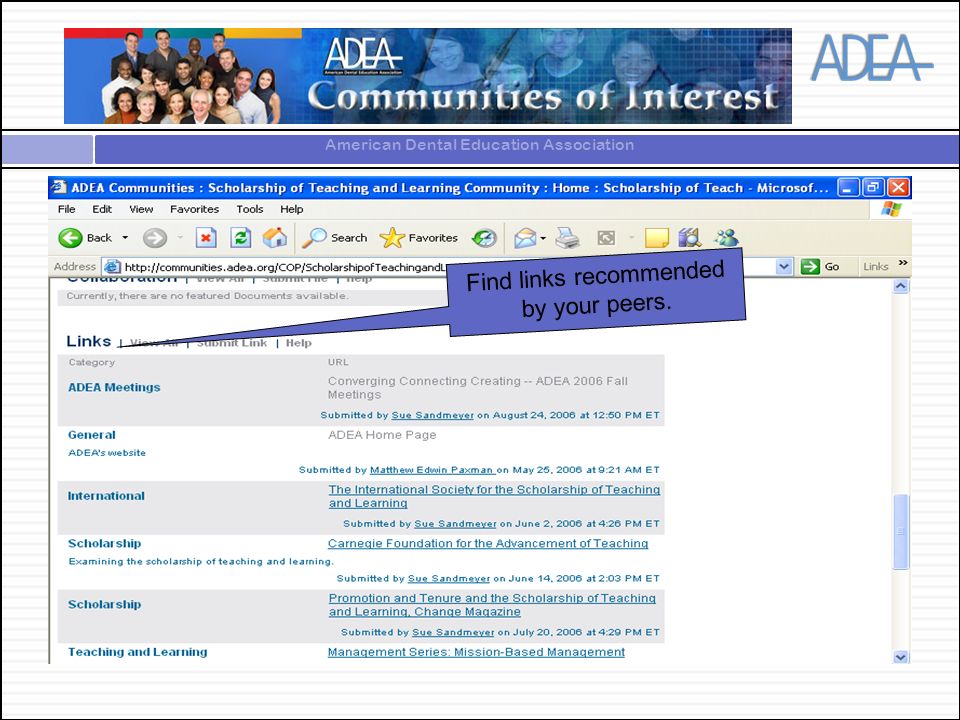960x720 pixels.
Task: Click scrollbar down arrow
Action: tap(901, 657)
